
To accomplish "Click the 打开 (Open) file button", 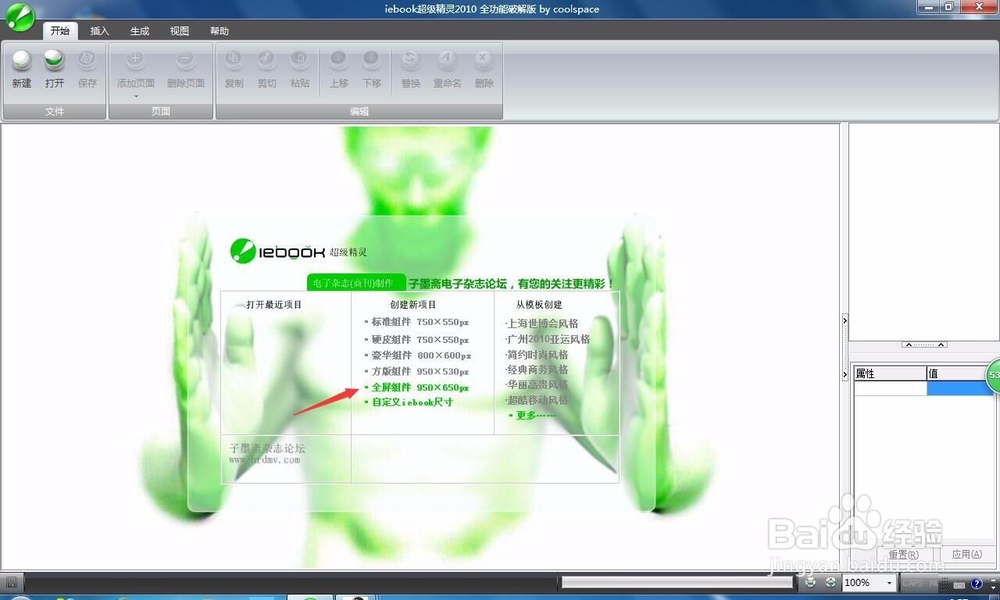I will [x=54, y=70].
